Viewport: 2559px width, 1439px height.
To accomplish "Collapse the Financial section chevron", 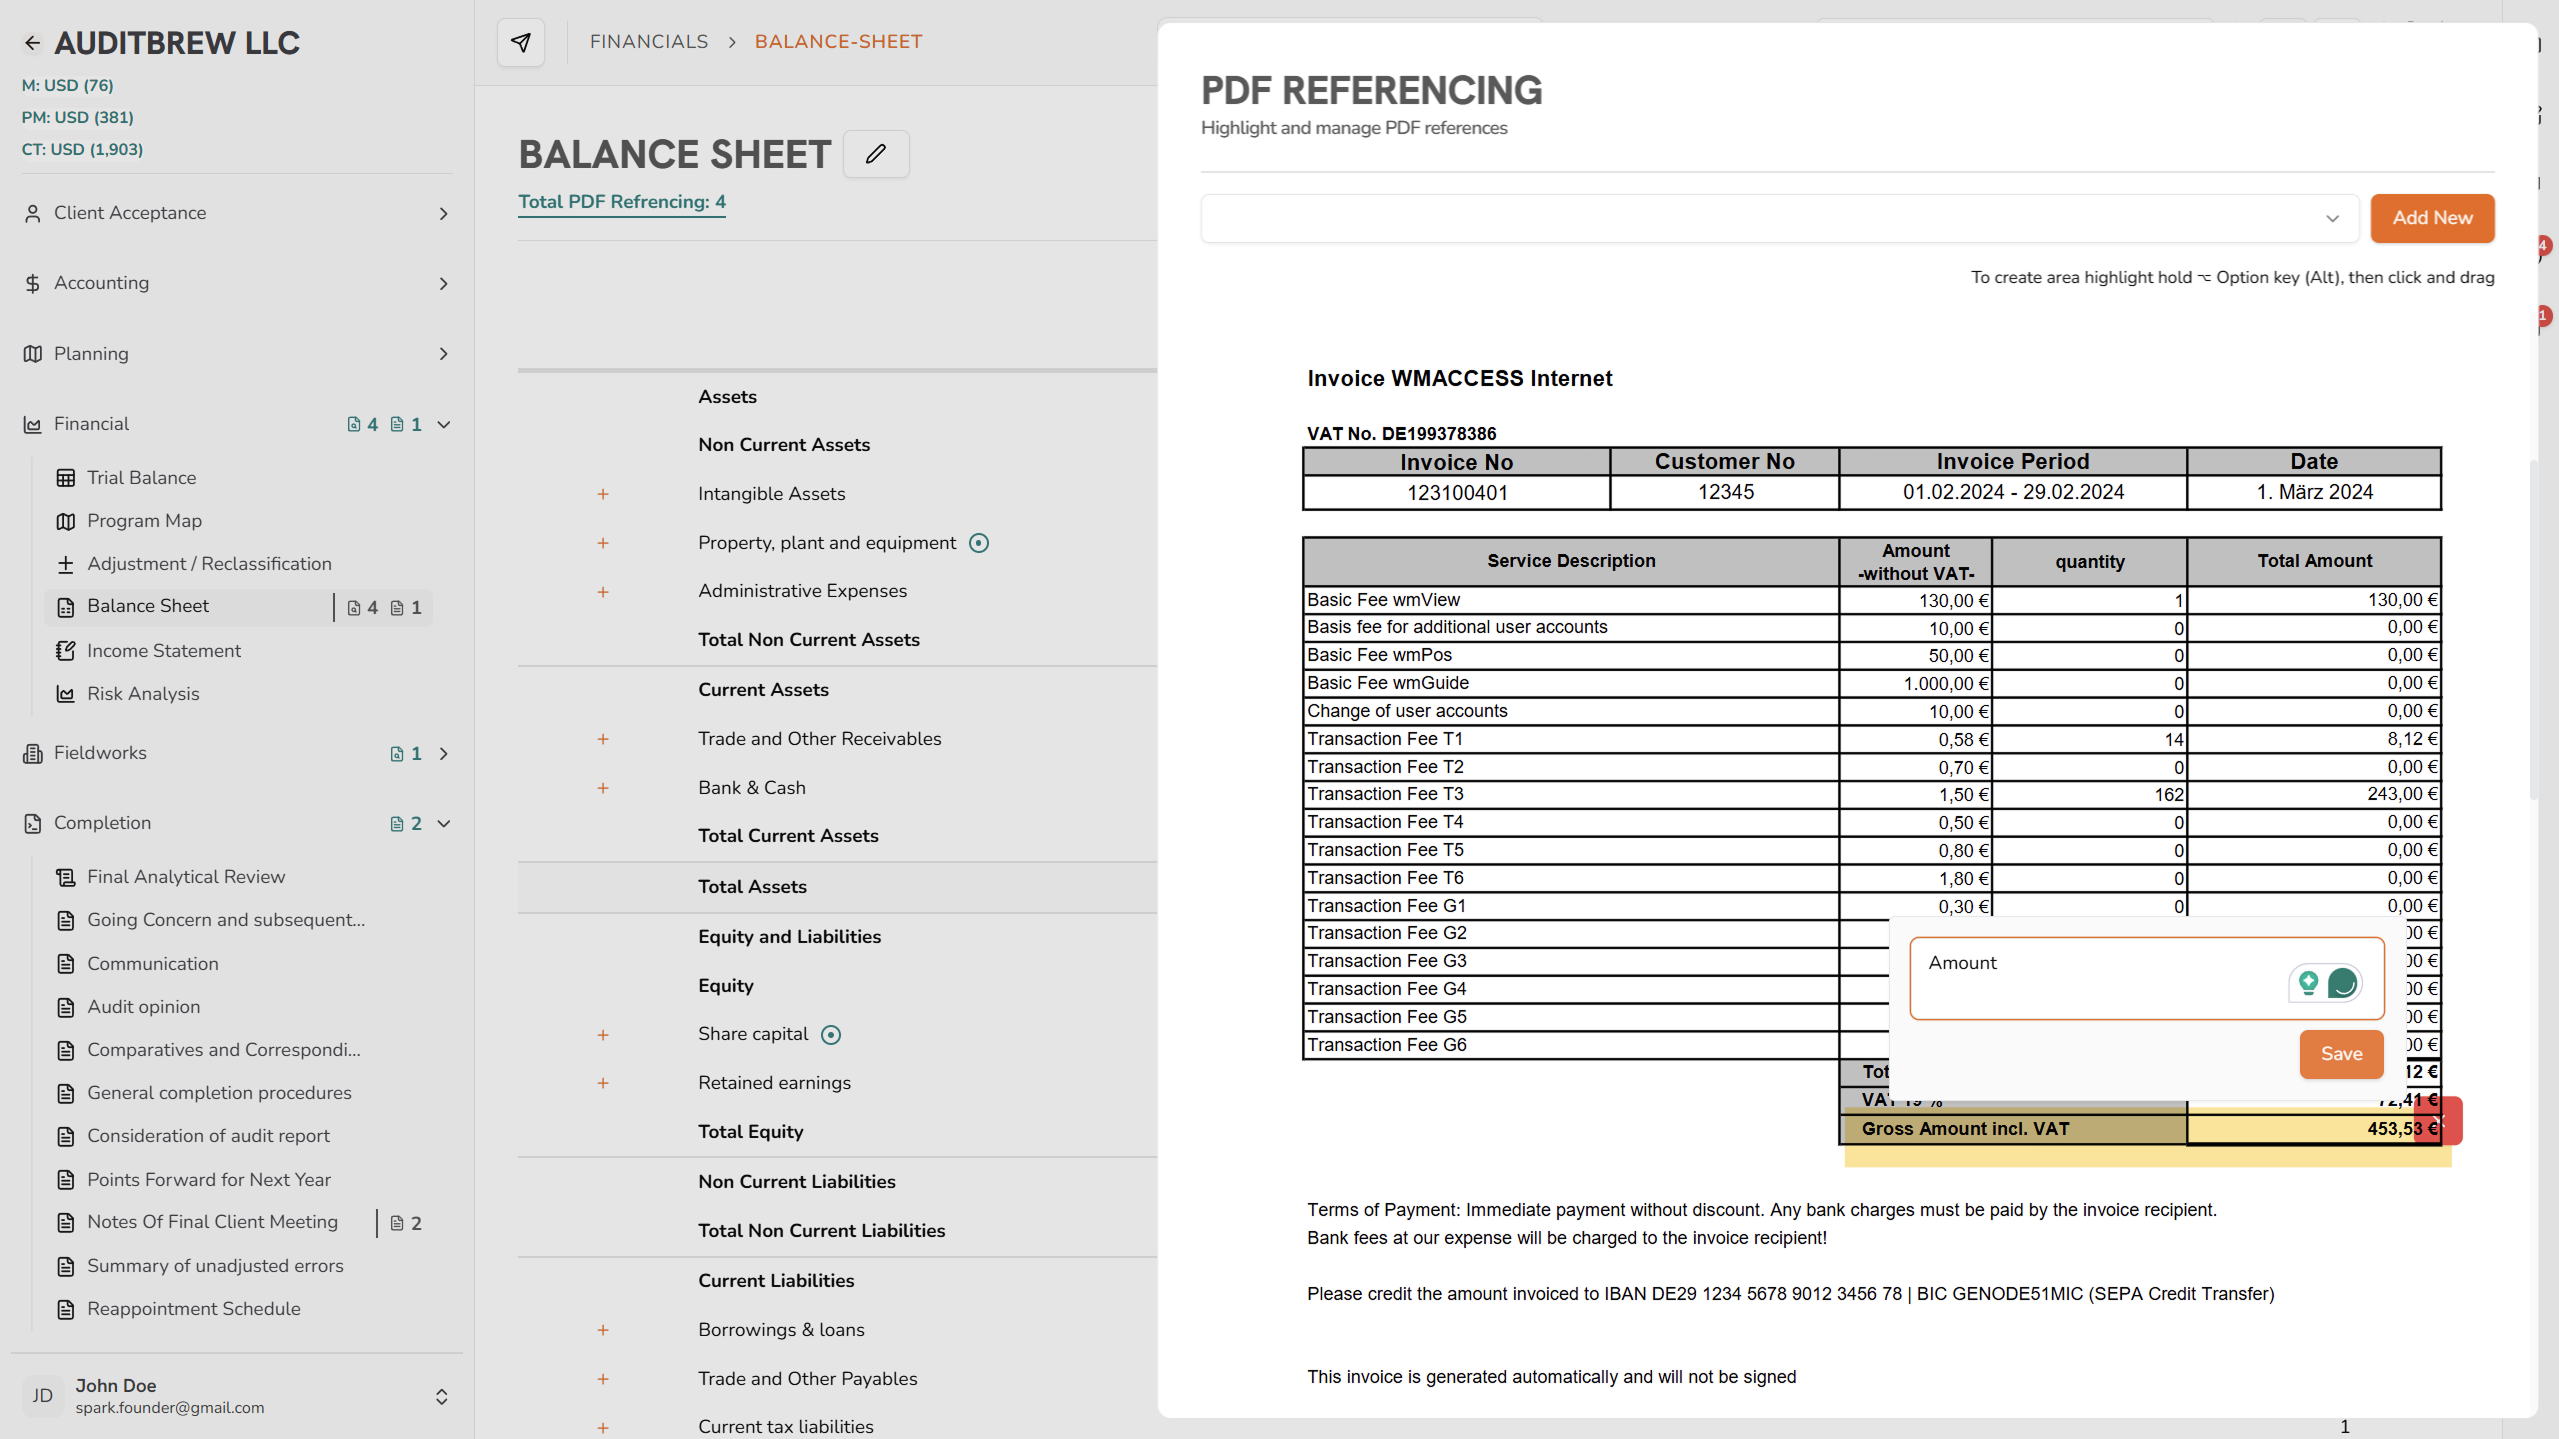I will pos(444,424).
